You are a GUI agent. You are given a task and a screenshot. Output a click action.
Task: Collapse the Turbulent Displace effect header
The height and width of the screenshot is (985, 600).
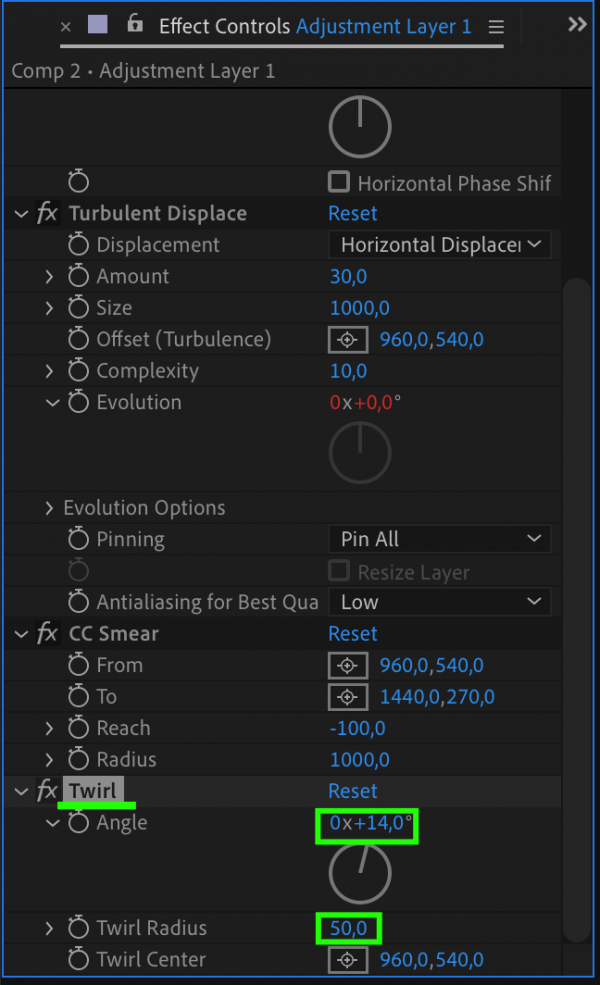[18, 213]
